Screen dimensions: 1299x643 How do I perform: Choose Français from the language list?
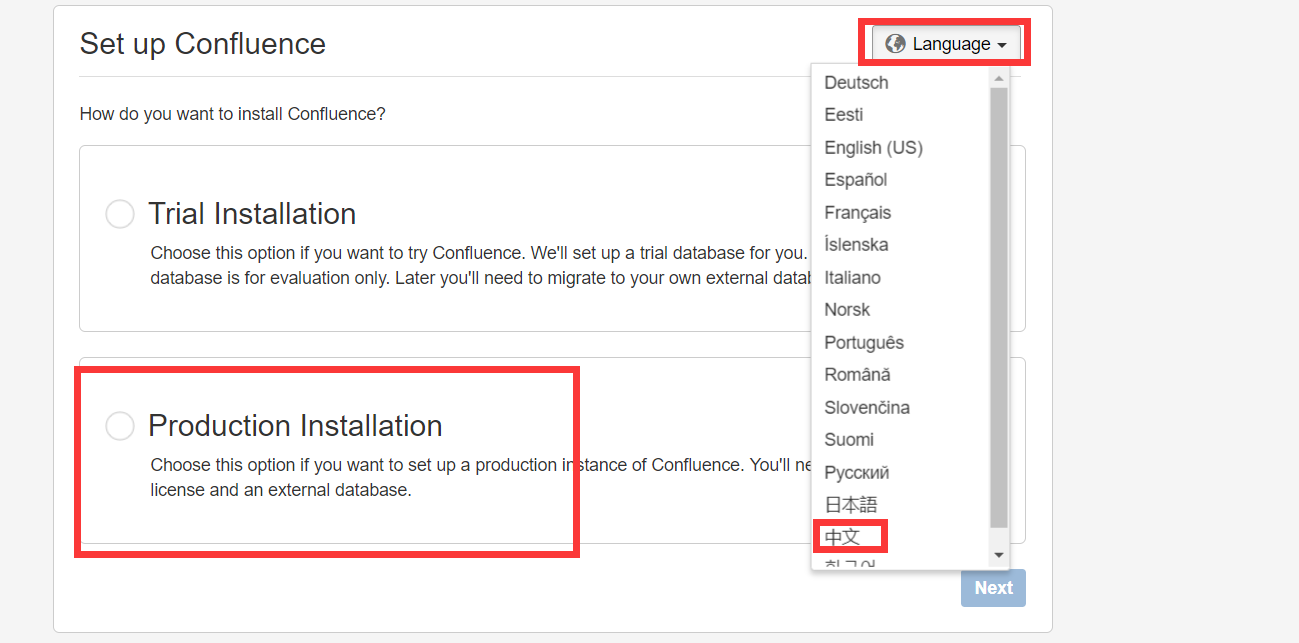click(857, 213)
